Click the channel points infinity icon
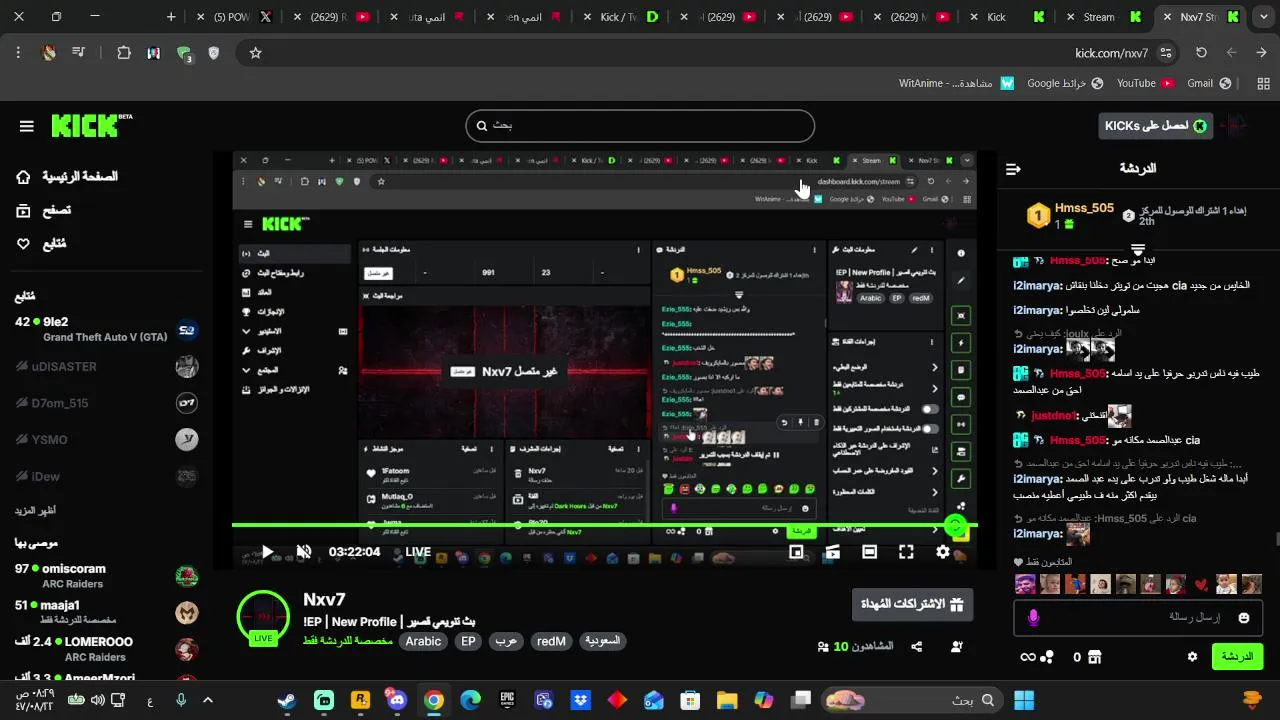1280x720 pixels. [1027, 657]
